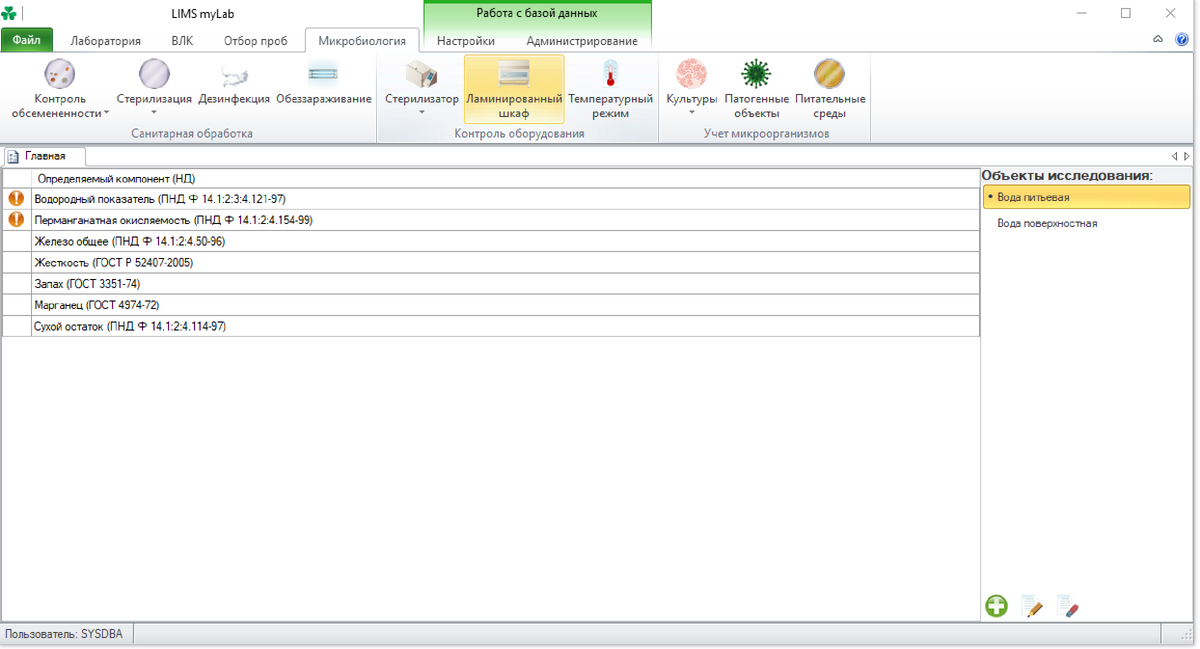Select the Стерилизация ribbon icon
This screenshot has width=1200, height=649.
tap(154, 75)
